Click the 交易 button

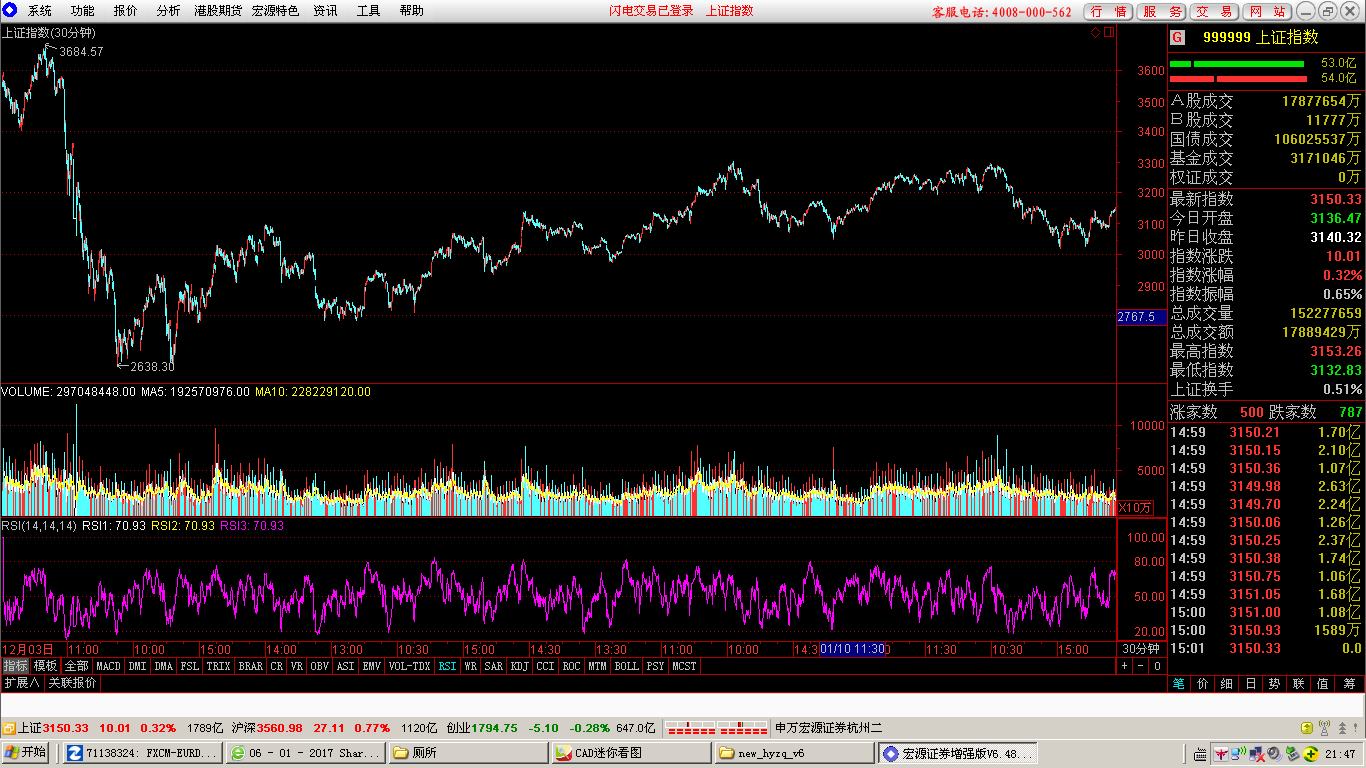coord(1215,12)
